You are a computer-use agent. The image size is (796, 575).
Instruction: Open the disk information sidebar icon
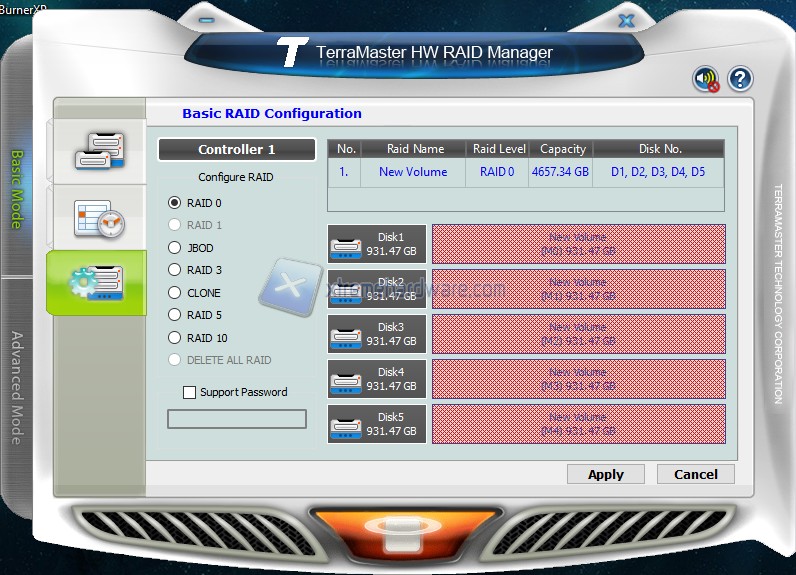pyautogui.click(x=98, y=150)
